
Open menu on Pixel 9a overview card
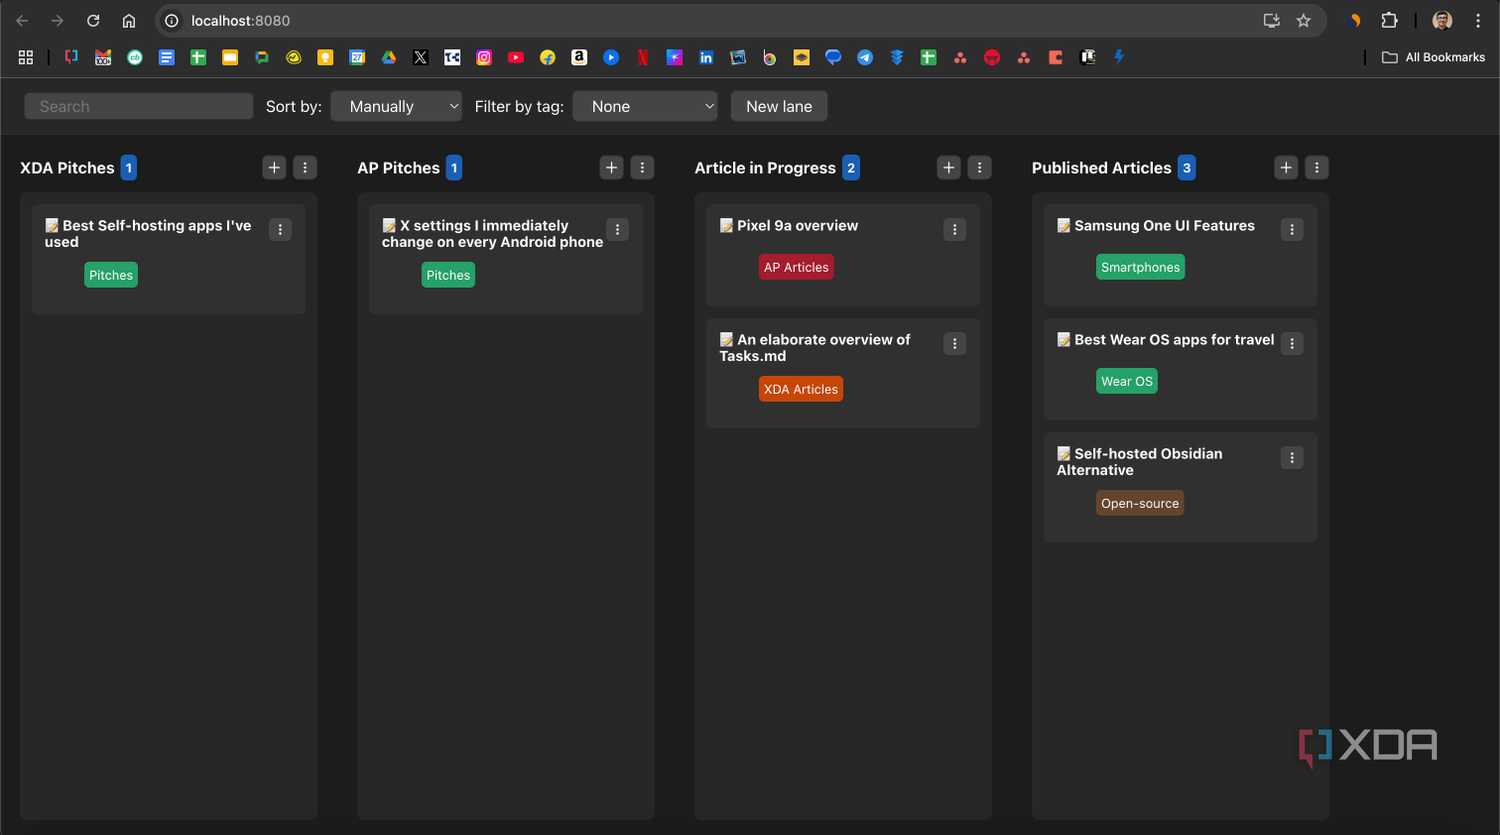tap(955, 230)
